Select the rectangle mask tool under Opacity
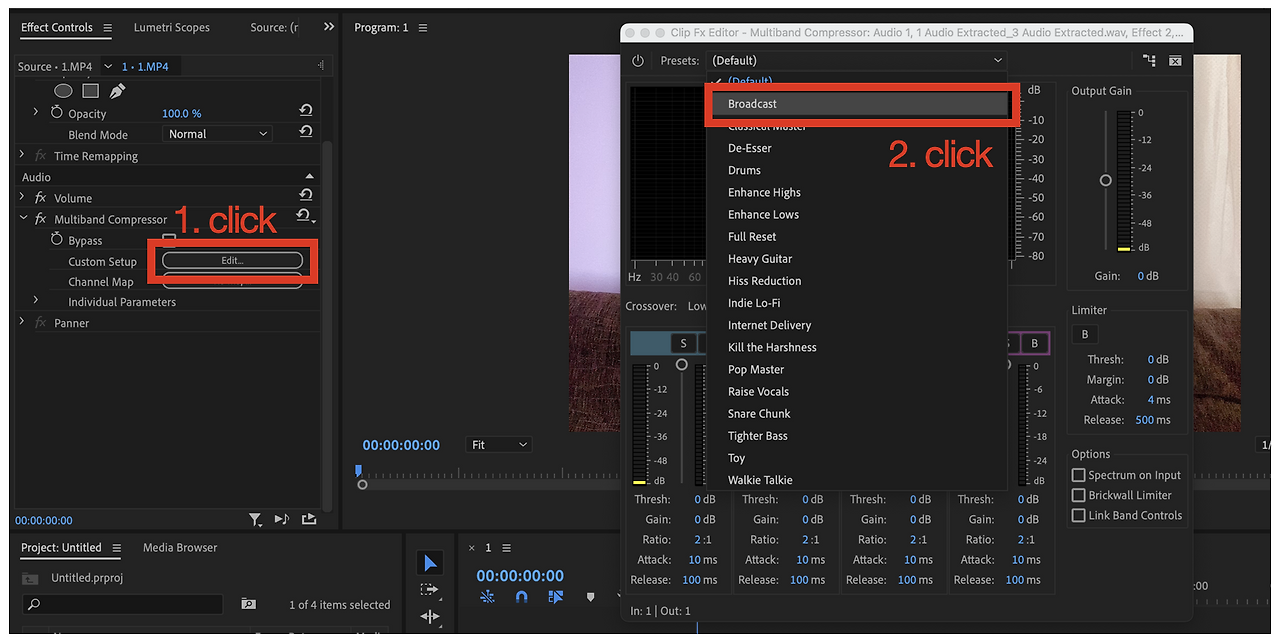 90,91
